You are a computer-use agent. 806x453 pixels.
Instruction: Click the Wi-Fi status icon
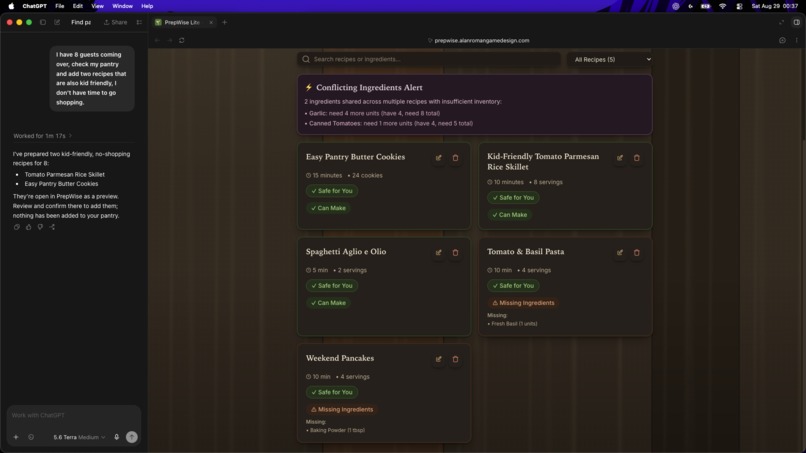tap(723, 6)
